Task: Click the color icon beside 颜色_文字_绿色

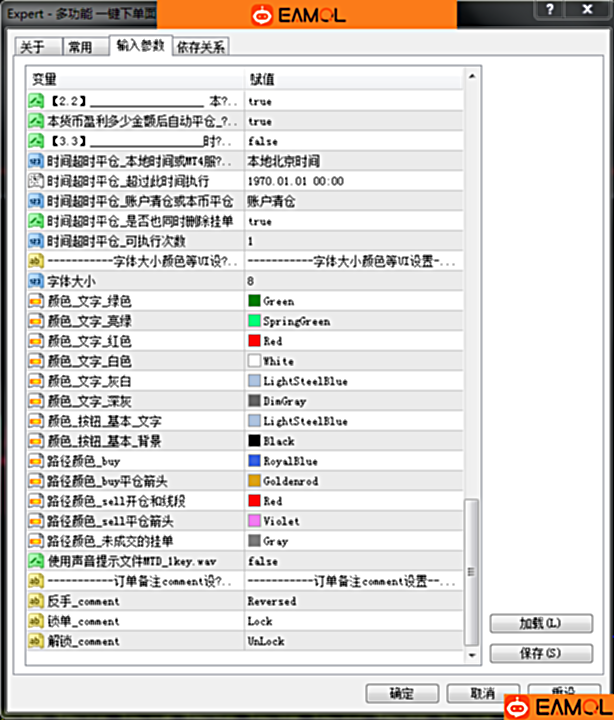Action: click(35, 301)
